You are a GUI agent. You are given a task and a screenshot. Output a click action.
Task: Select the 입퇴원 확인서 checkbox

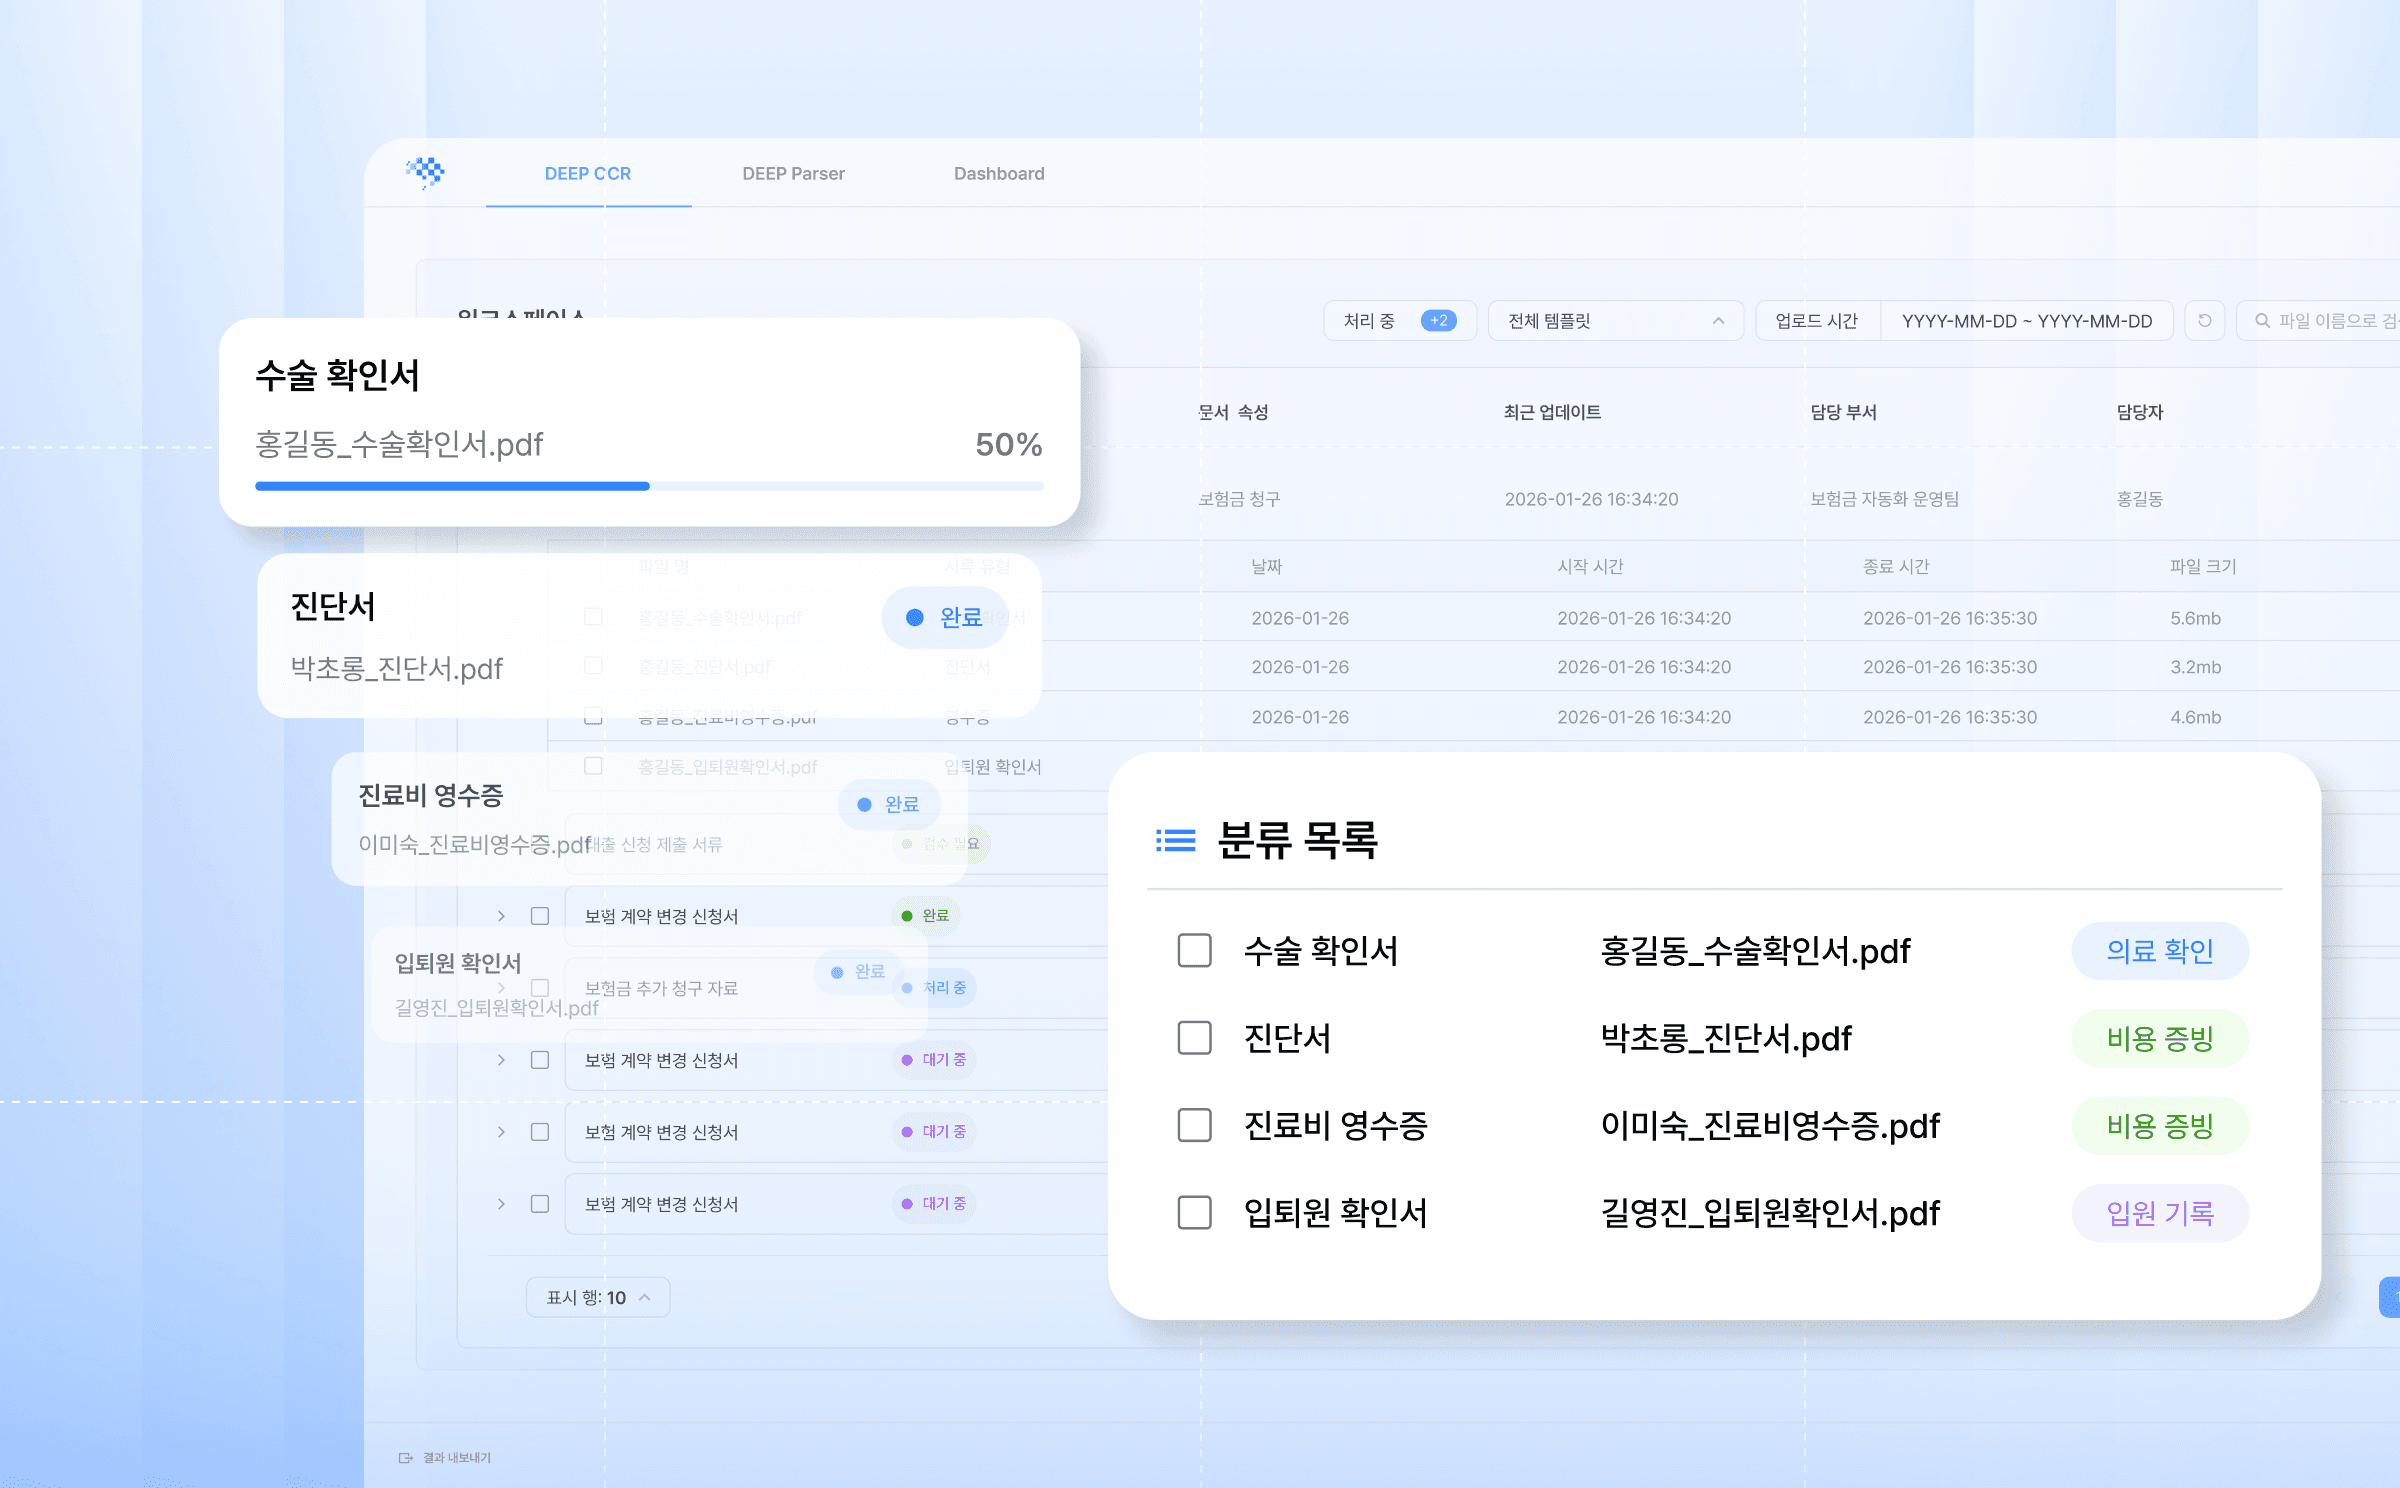pos(1194,1213)
